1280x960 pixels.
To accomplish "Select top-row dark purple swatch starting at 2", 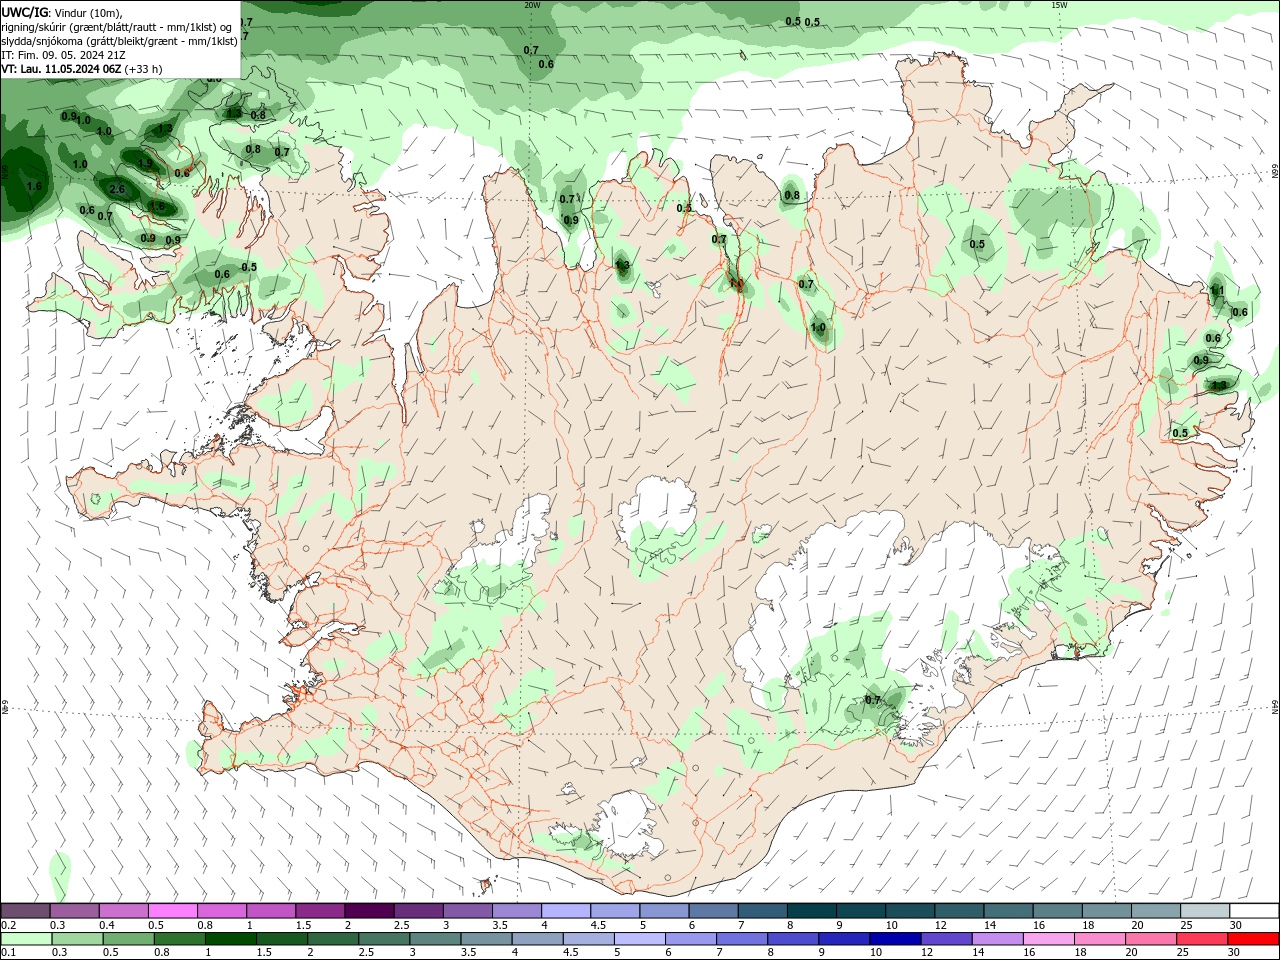I will 369,911.
